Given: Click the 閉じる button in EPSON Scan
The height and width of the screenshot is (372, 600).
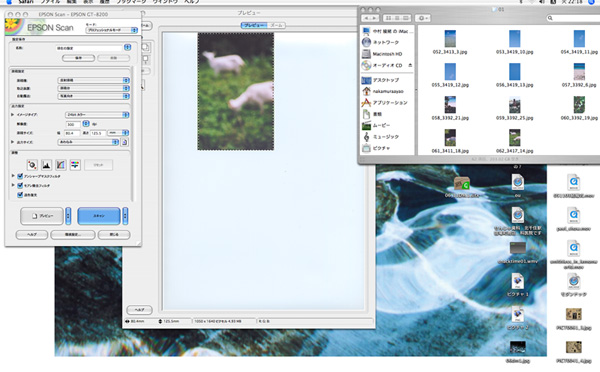Looking at the screenshot, I should pos(114,235).
